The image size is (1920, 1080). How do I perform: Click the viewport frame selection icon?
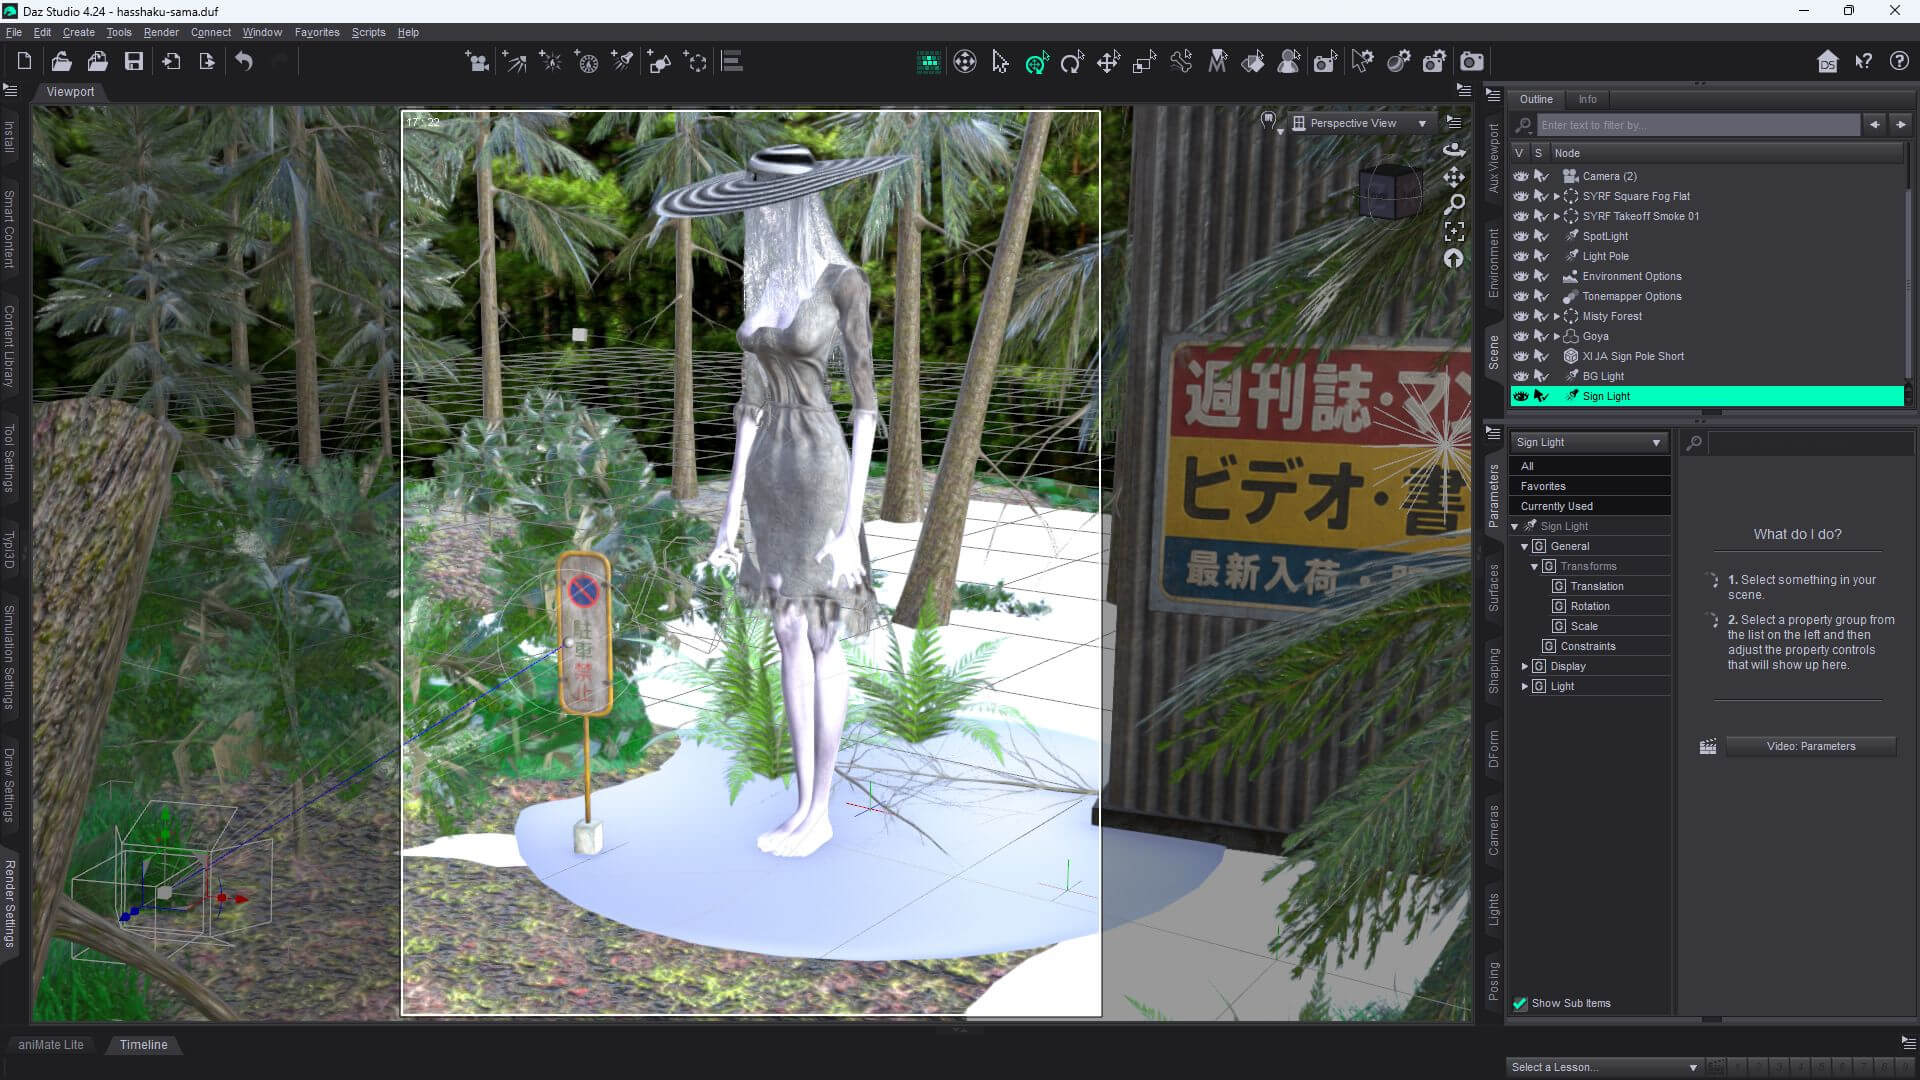[1454, 232]
